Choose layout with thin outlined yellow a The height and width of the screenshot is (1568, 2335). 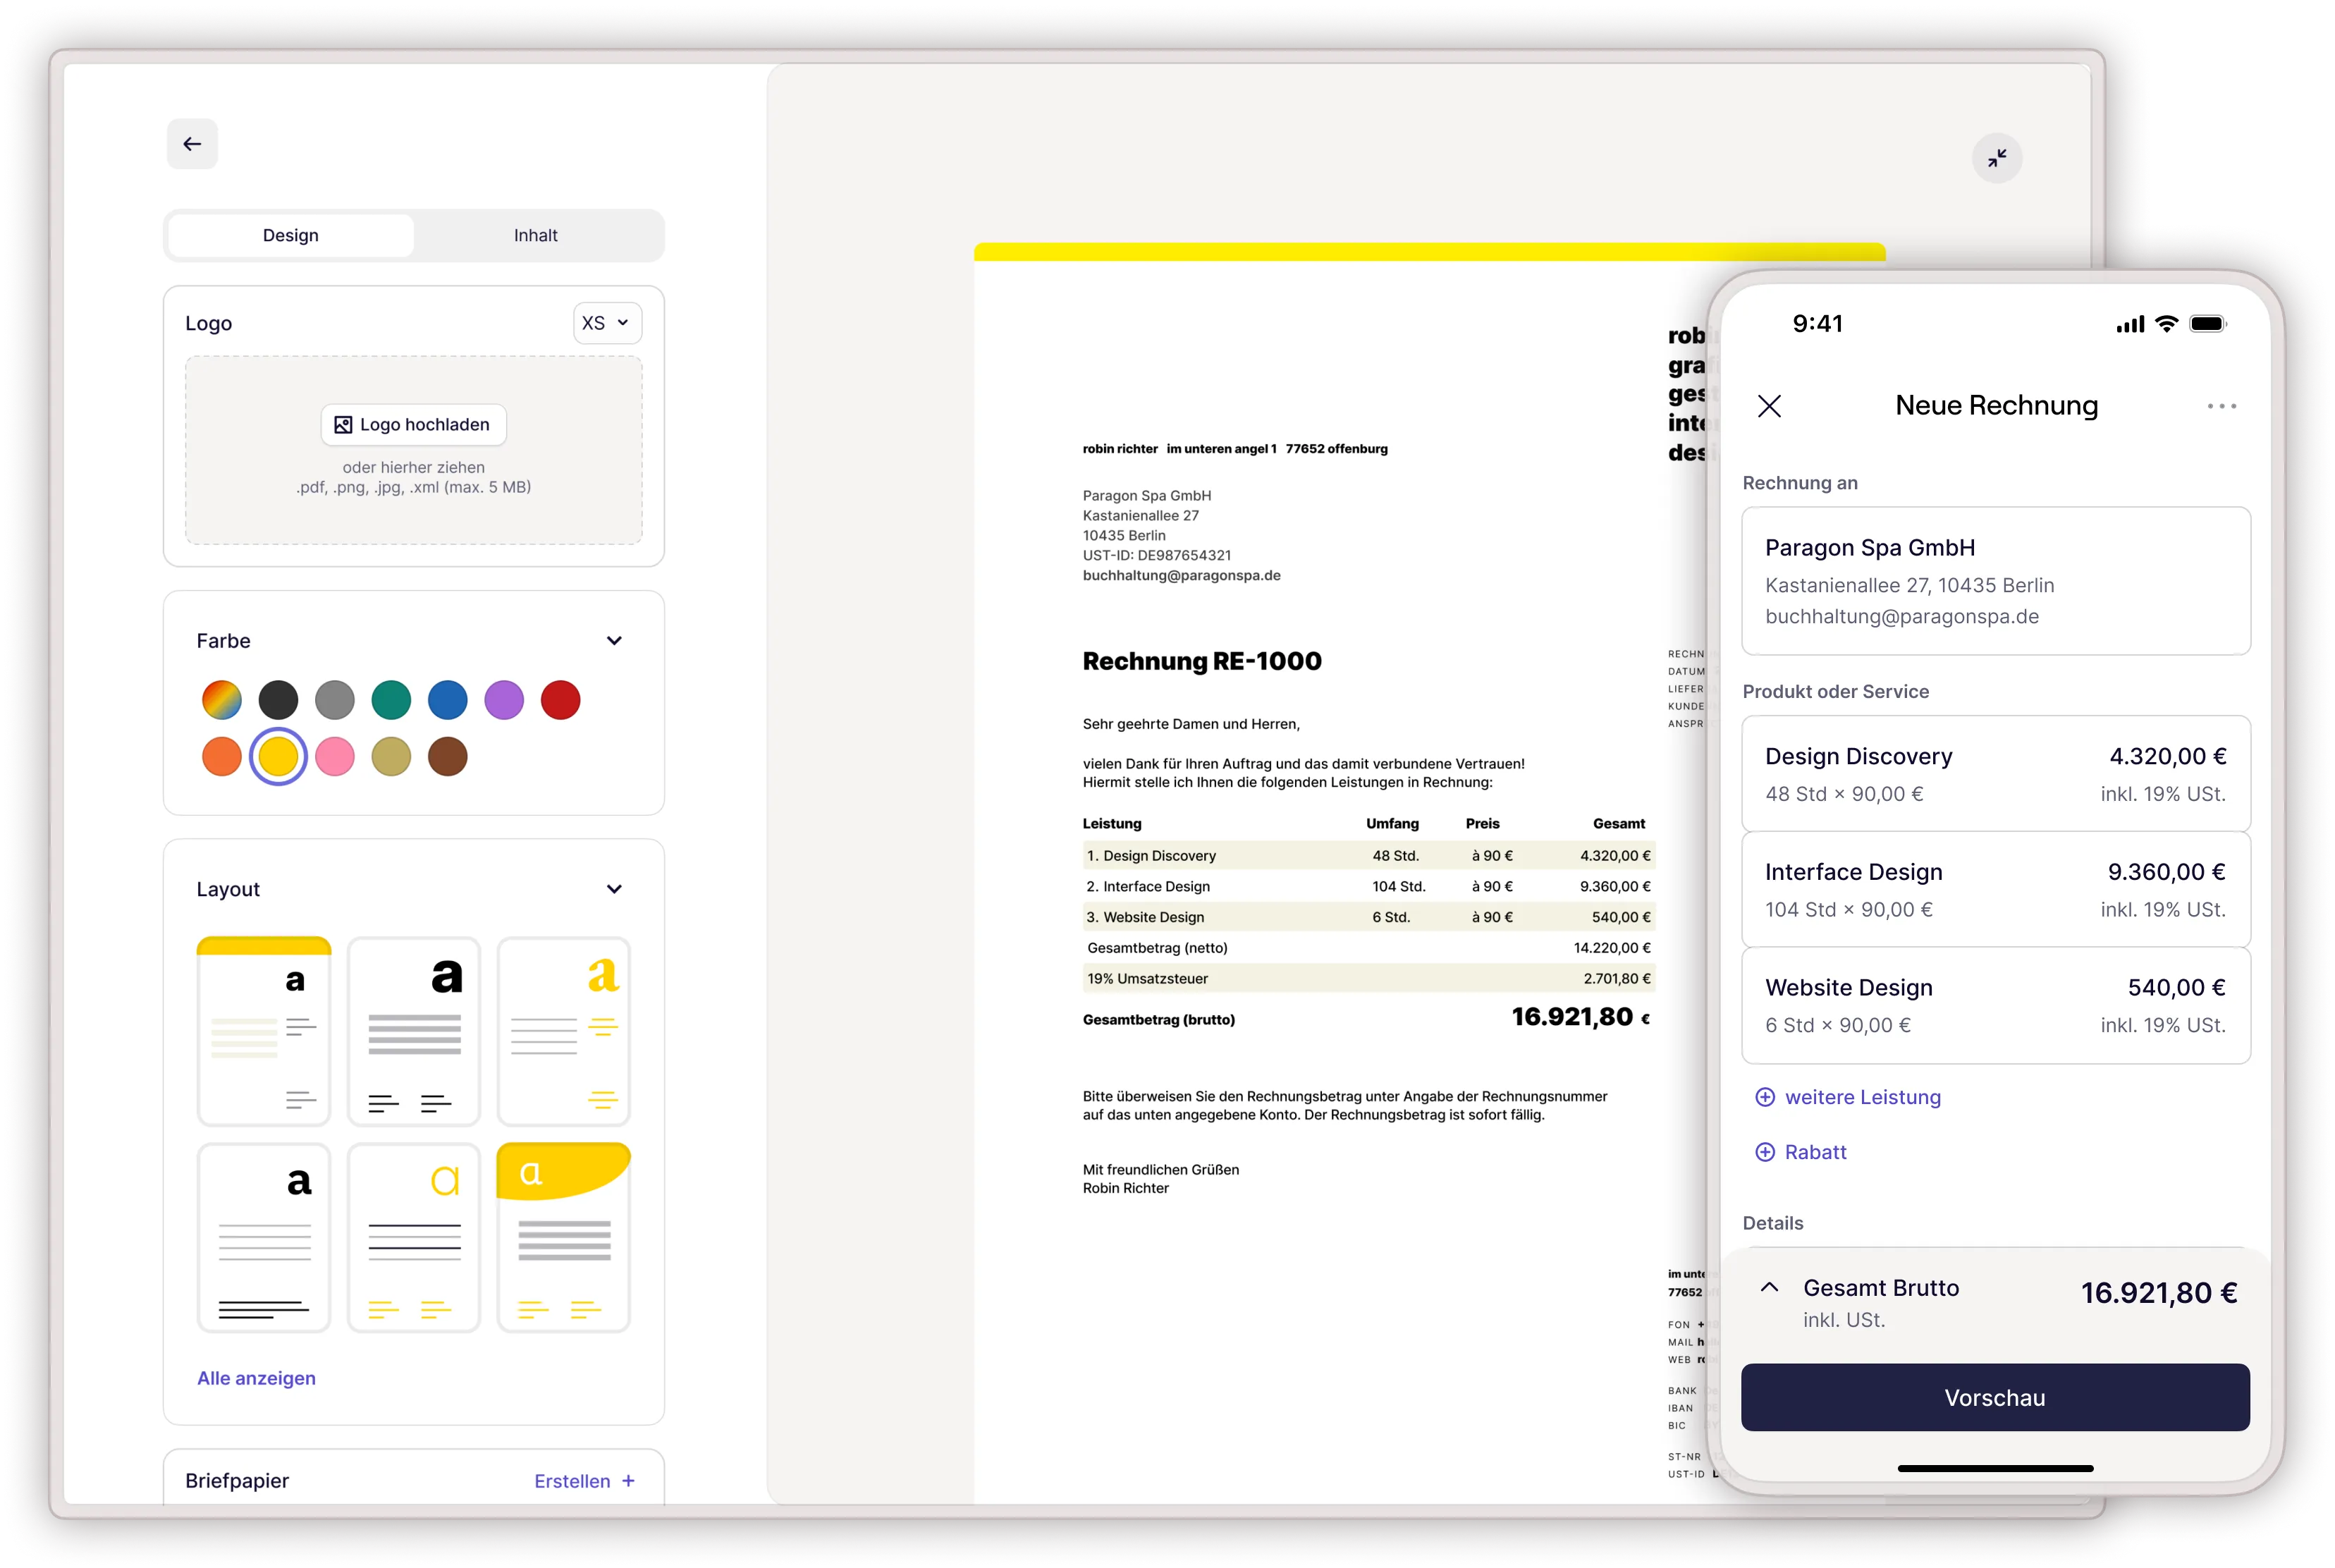414,1237
